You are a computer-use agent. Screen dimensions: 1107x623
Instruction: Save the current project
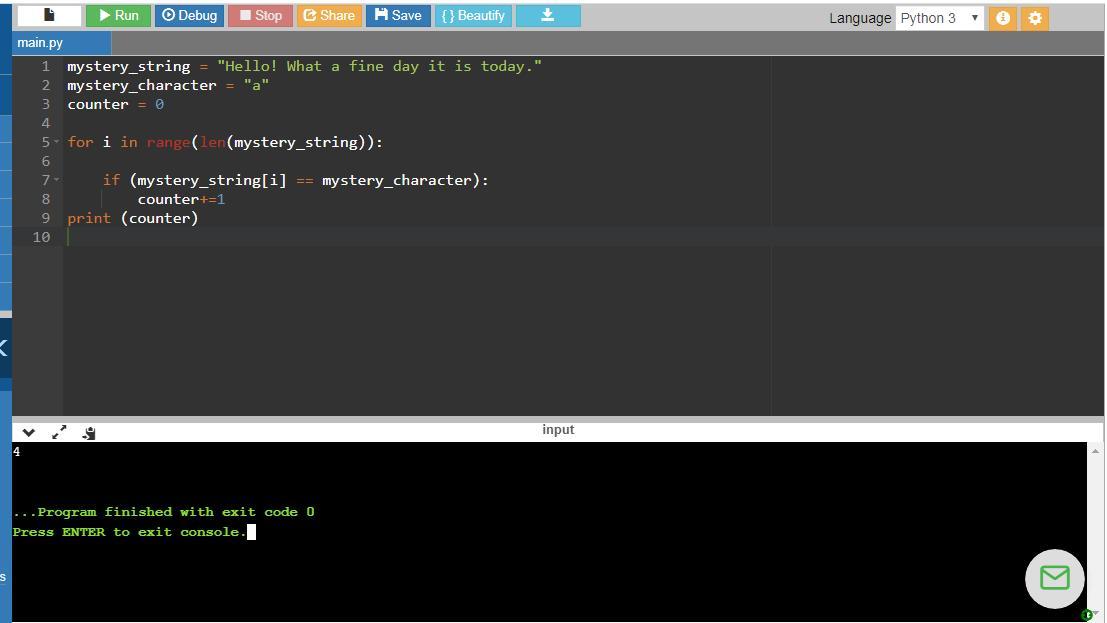tap(398, 16)
